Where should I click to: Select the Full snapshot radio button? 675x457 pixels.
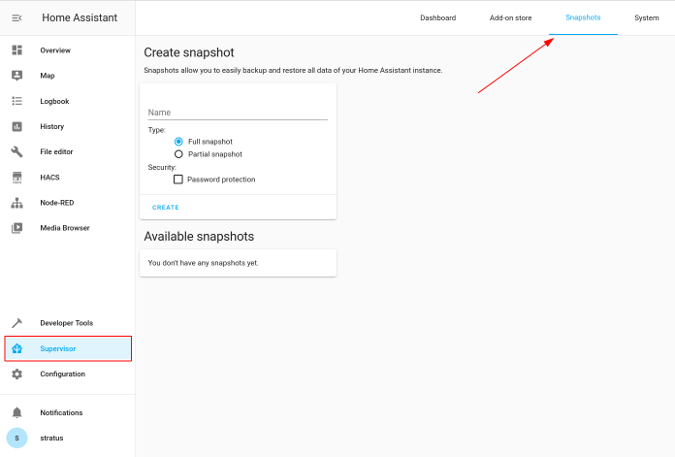(179, 142)
